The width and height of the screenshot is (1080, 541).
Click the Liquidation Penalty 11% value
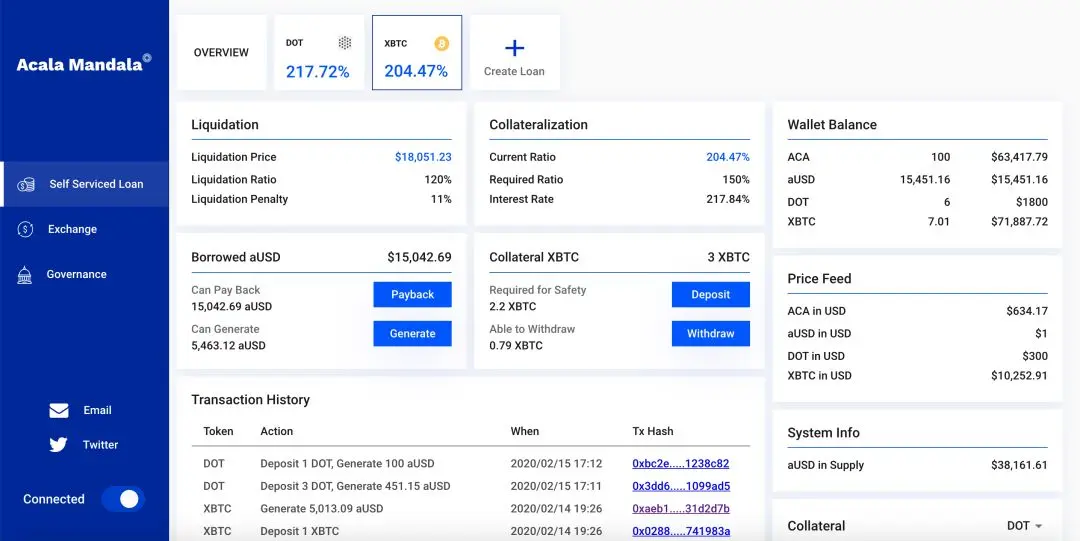(441, 199)
